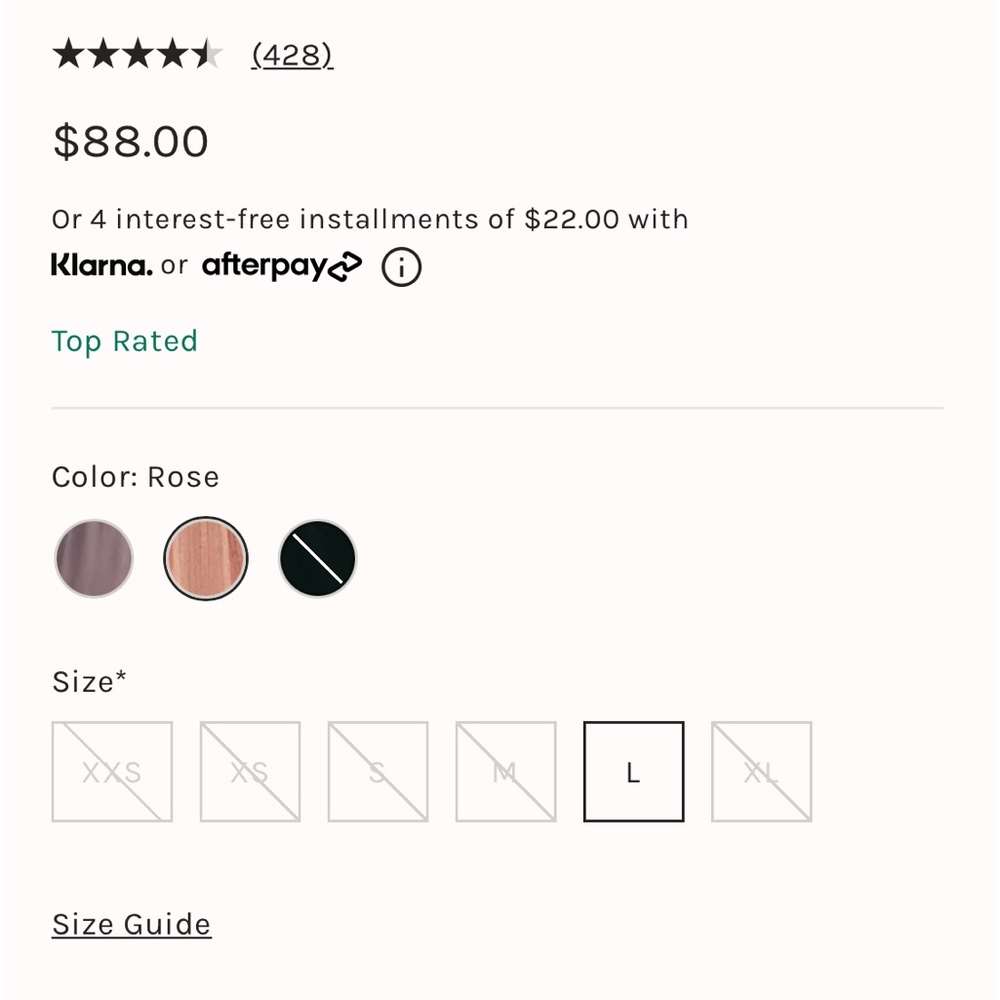Choose the crossed-out XL size box
Image resolution: width=1000 pixels, height=1000 pixels.
(761, 772)
